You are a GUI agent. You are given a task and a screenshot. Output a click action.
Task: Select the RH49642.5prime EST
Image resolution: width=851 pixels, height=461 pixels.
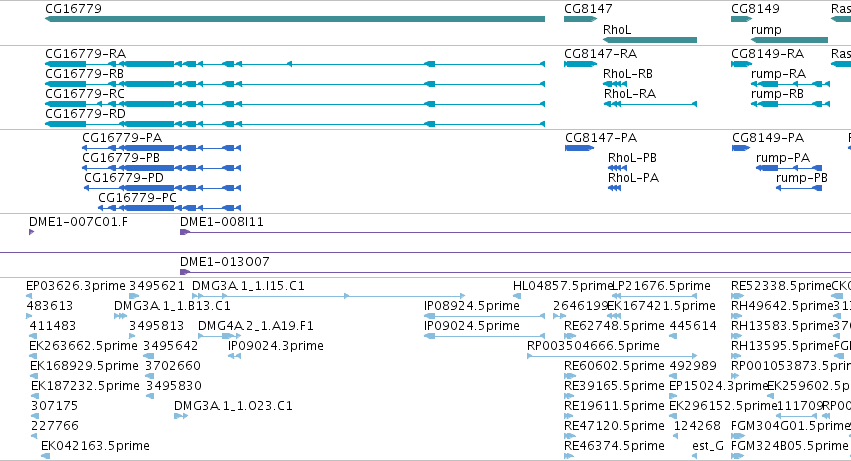coord(737,316)
